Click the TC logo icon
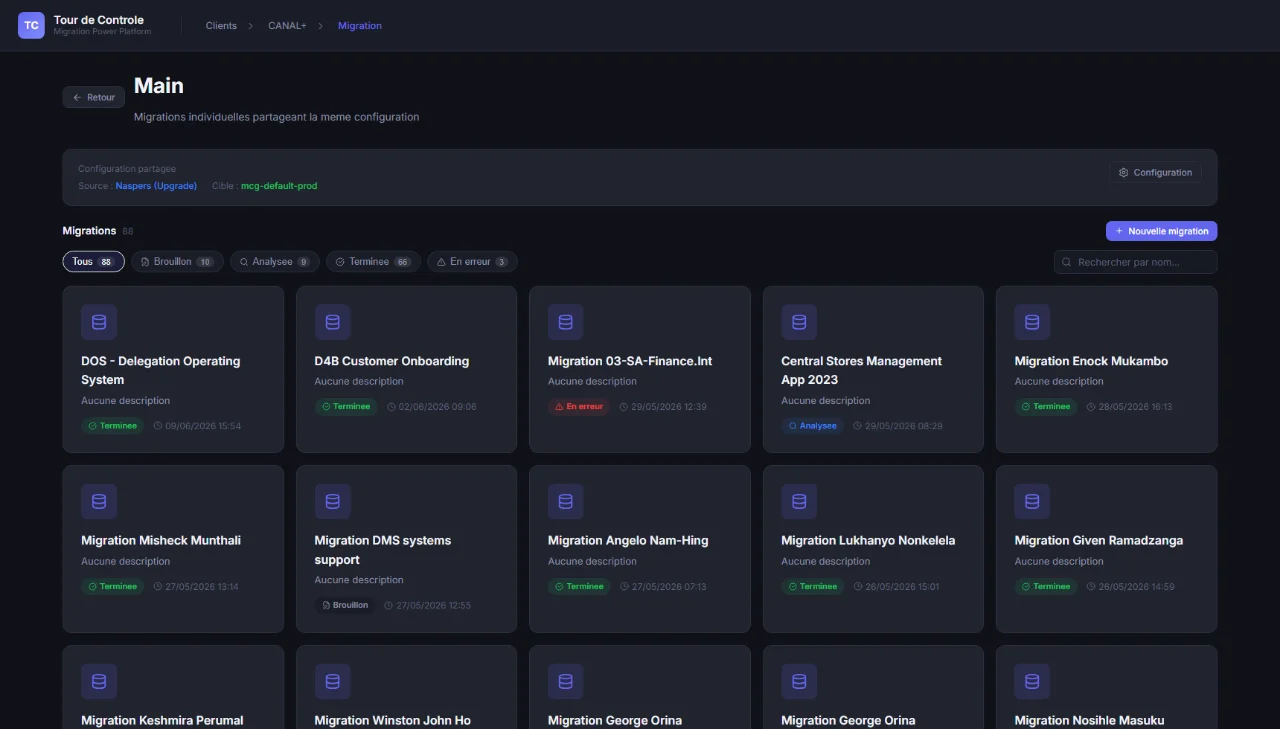The image size is (1280, 729). pos(31,25)
